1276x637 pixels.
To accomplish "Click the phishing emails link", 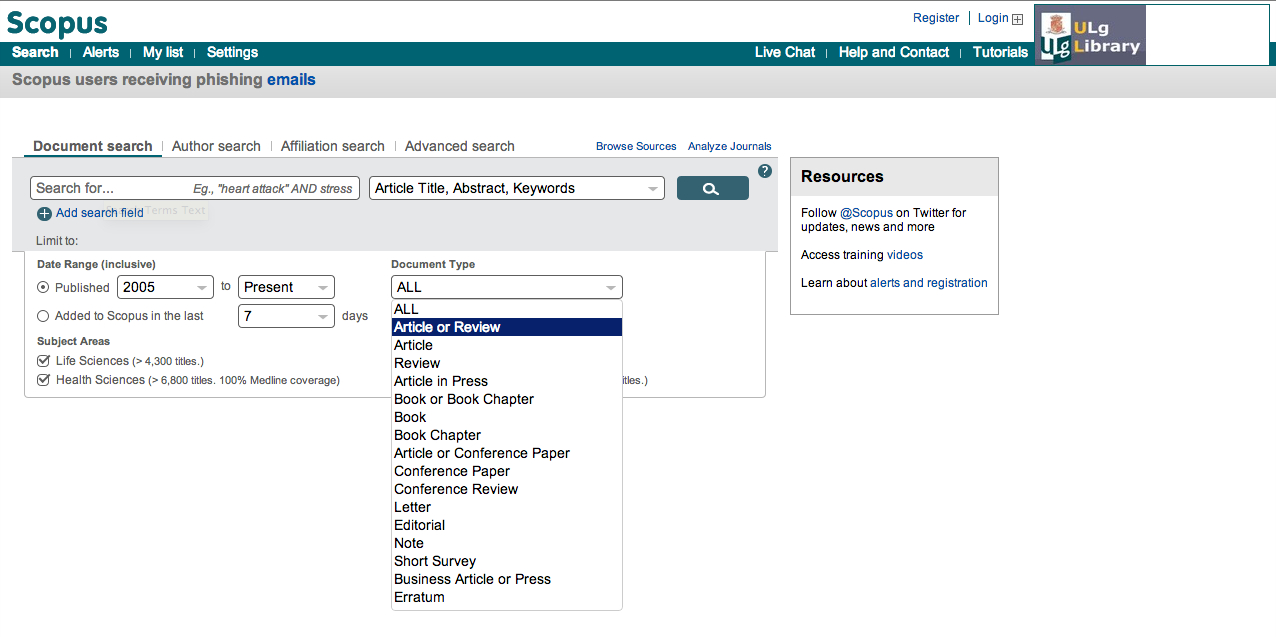I will point(291,80).
